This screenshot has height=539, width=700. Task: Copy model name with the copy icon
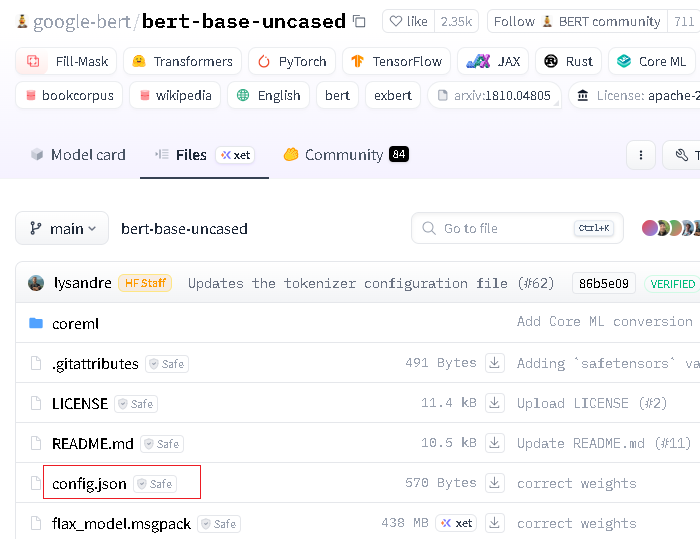click(x=360, y=21)
